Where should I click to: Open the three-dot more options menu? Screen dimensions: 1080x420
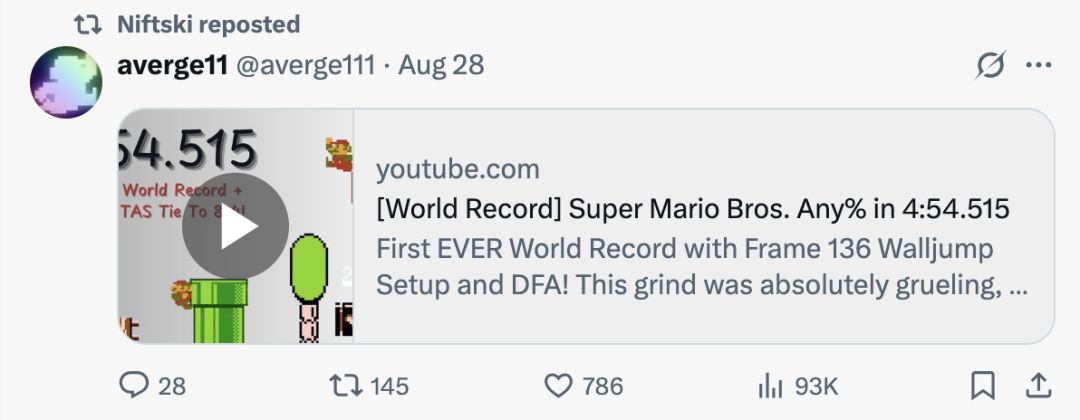1039,67
